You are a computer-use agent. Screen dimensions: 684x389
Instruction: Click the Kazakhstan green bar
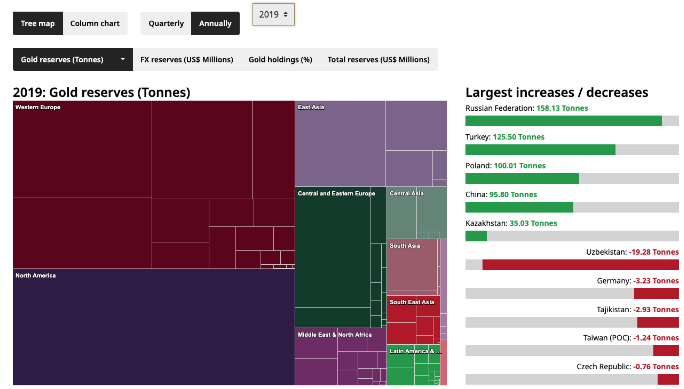[476, 236]
